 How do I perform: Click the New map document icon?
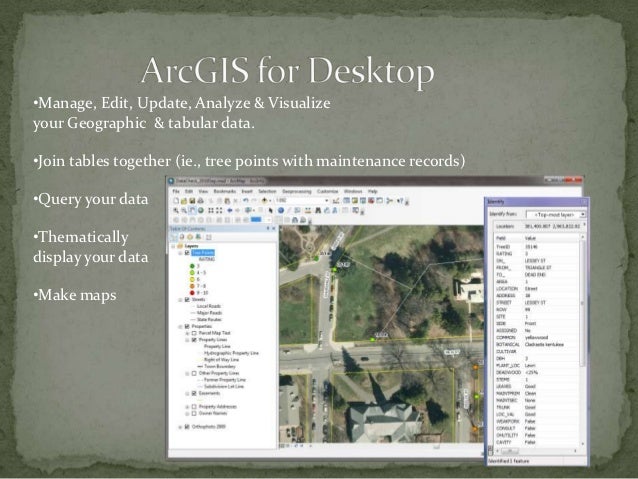176,201
